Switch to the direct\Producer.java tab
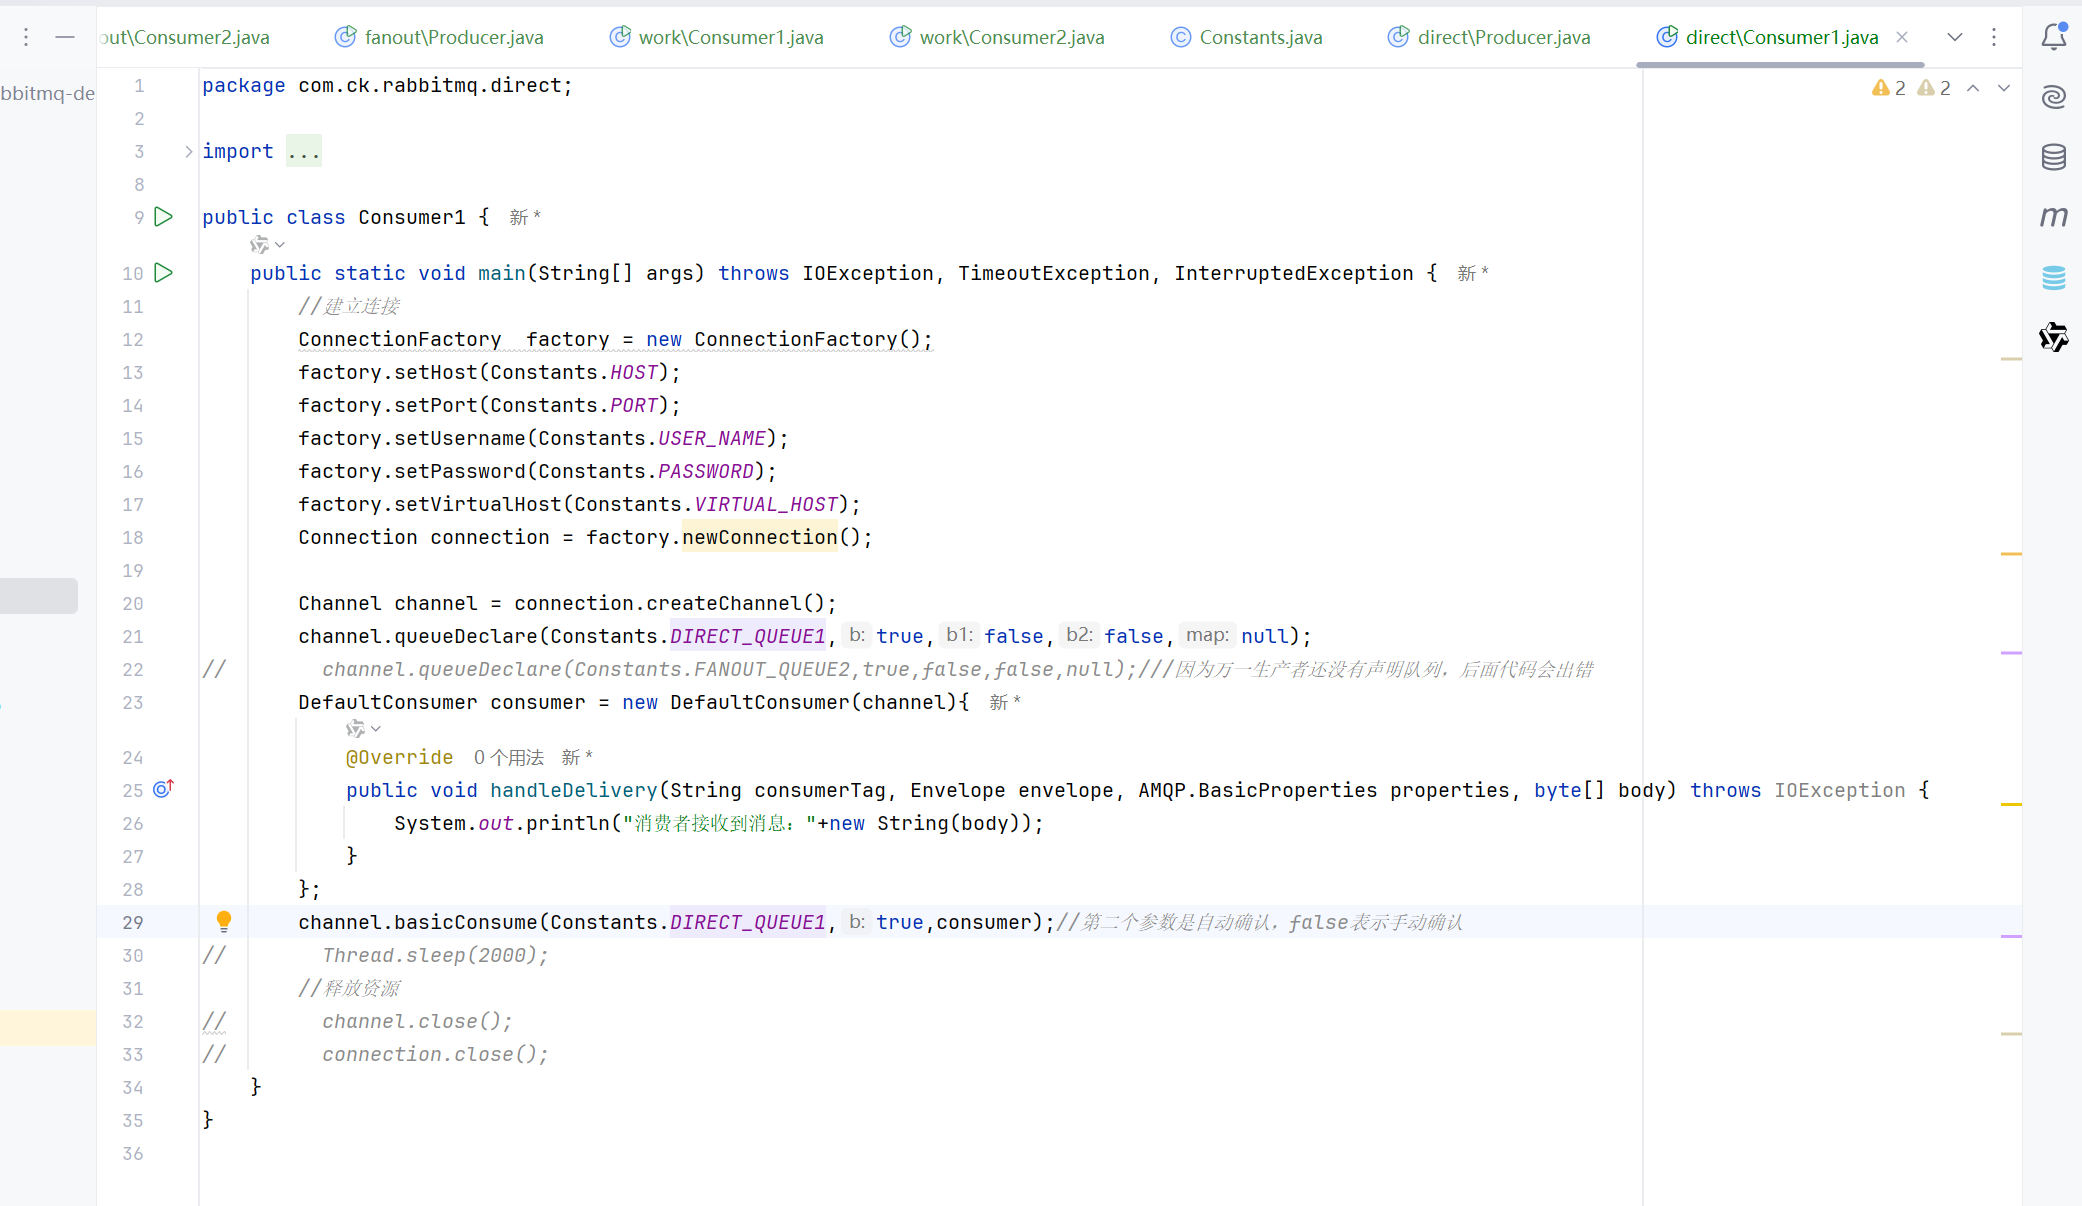Image resolution: width=2082 pixels, height=1206 pixels. pos(1502,37)
